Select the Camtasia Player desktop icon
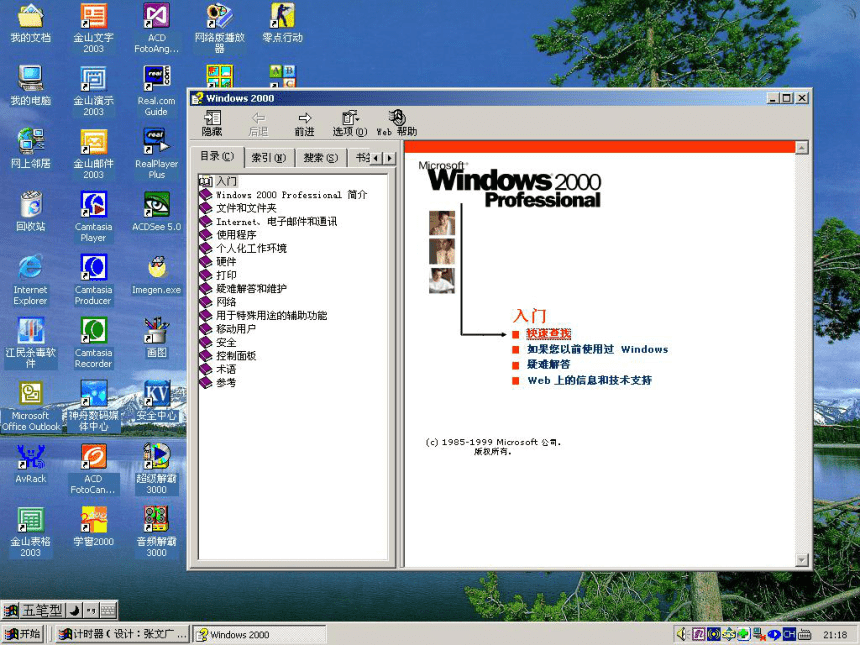This screenshot has height=645, width=860. click(x=94, y=217)
